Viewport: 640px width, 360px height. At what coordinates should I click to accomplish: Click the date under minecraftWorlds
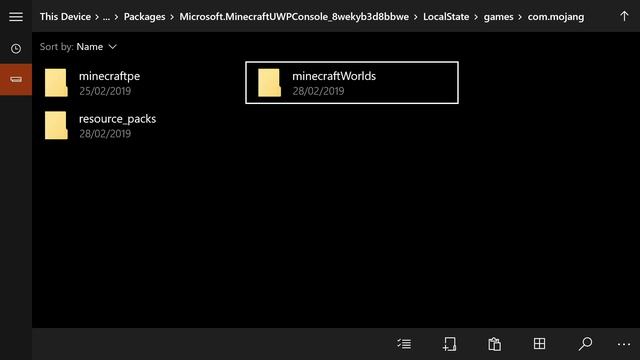pos(318,91)
